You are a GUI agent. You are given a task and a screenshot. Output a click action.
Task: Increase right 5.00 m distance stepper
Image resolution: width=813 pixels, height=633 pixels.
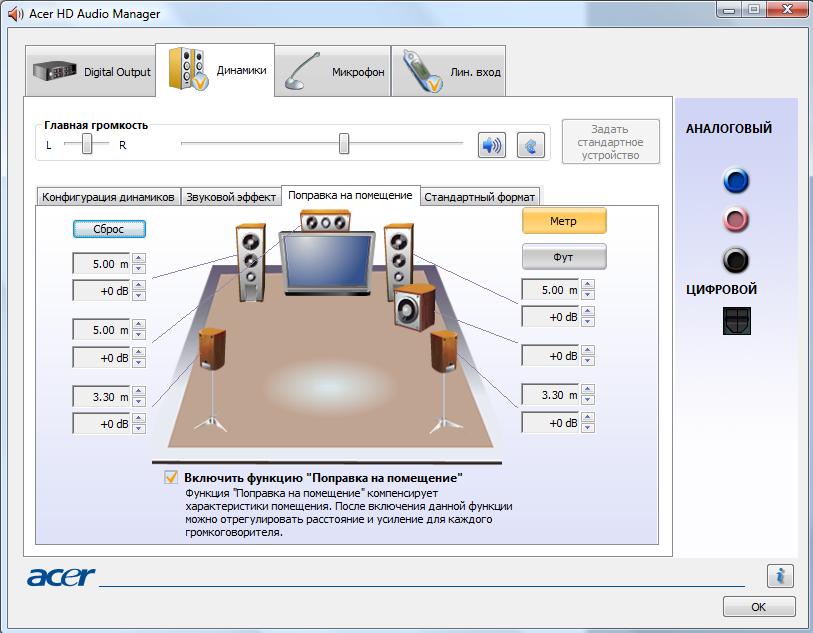[x=587, y=285]
